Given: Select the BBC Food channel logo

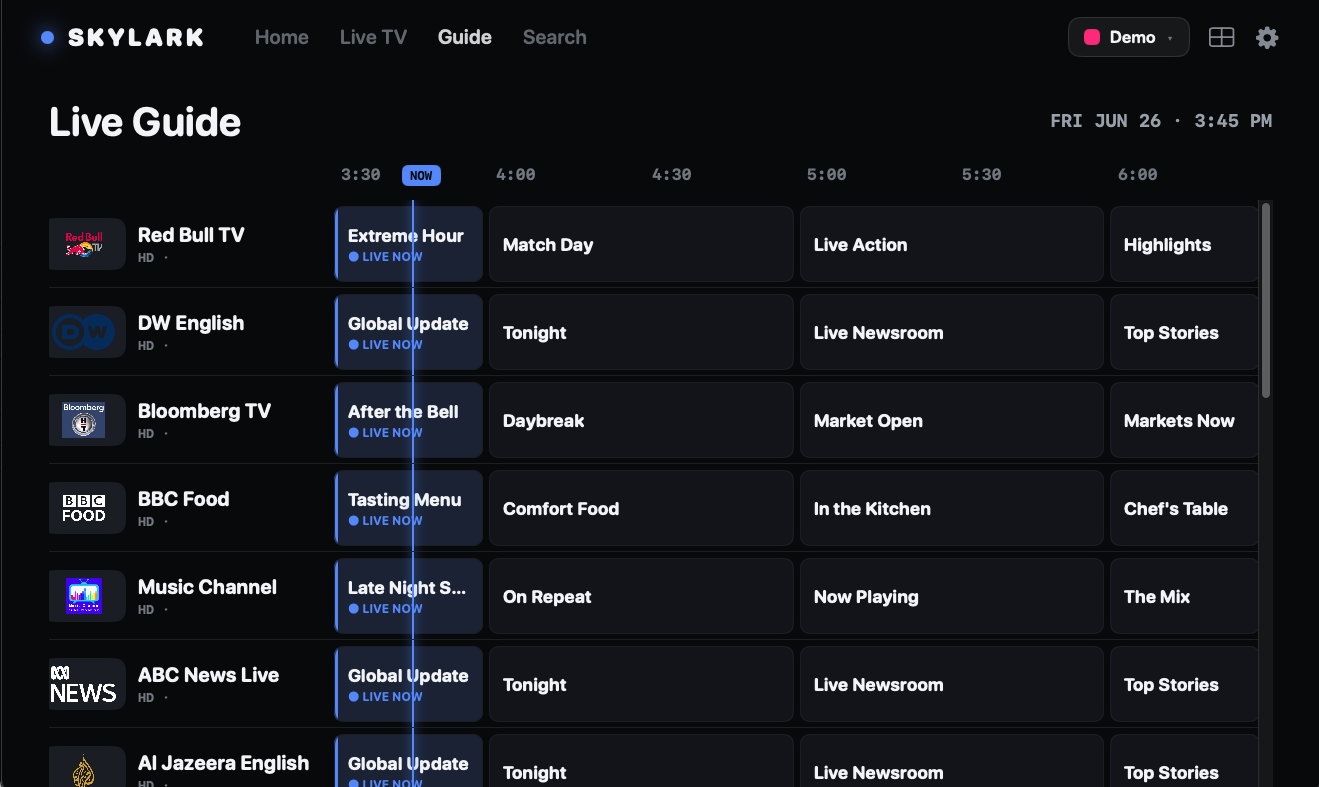Looking at the screenshot, I should pyautogui.click(x=87, y=508).
